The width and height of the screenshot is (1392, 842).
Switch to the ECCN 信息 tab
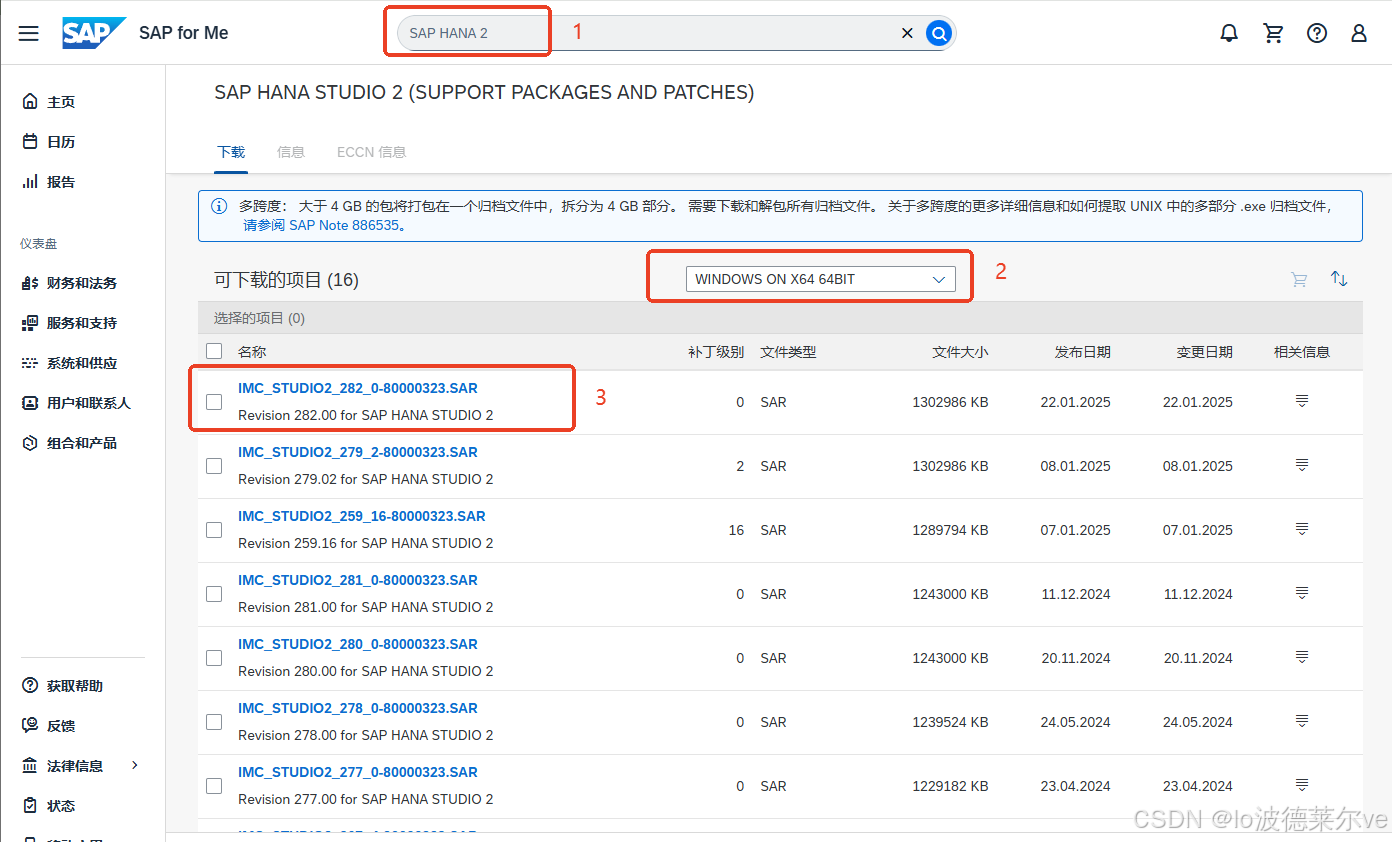click(x=371, y=152)
